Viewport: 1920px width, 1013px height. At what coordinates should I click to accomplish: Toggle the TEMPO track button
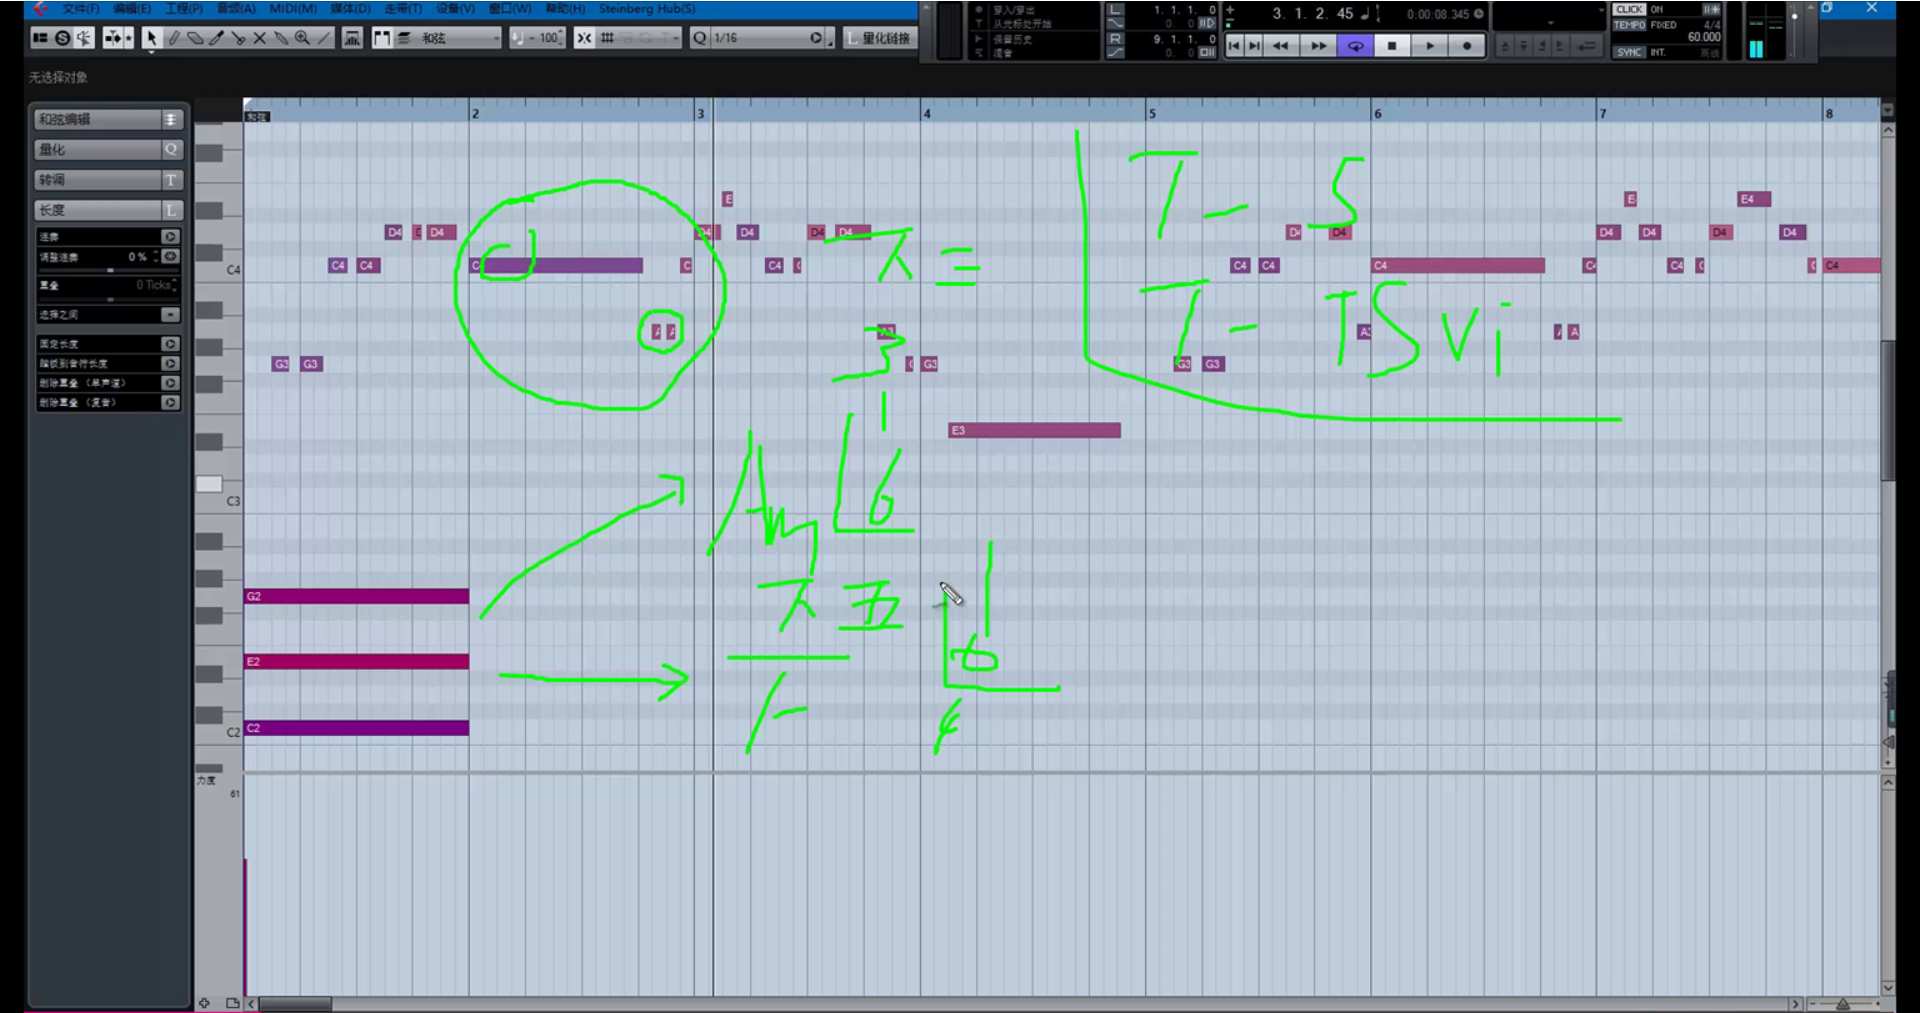(x=1629, y=25)
